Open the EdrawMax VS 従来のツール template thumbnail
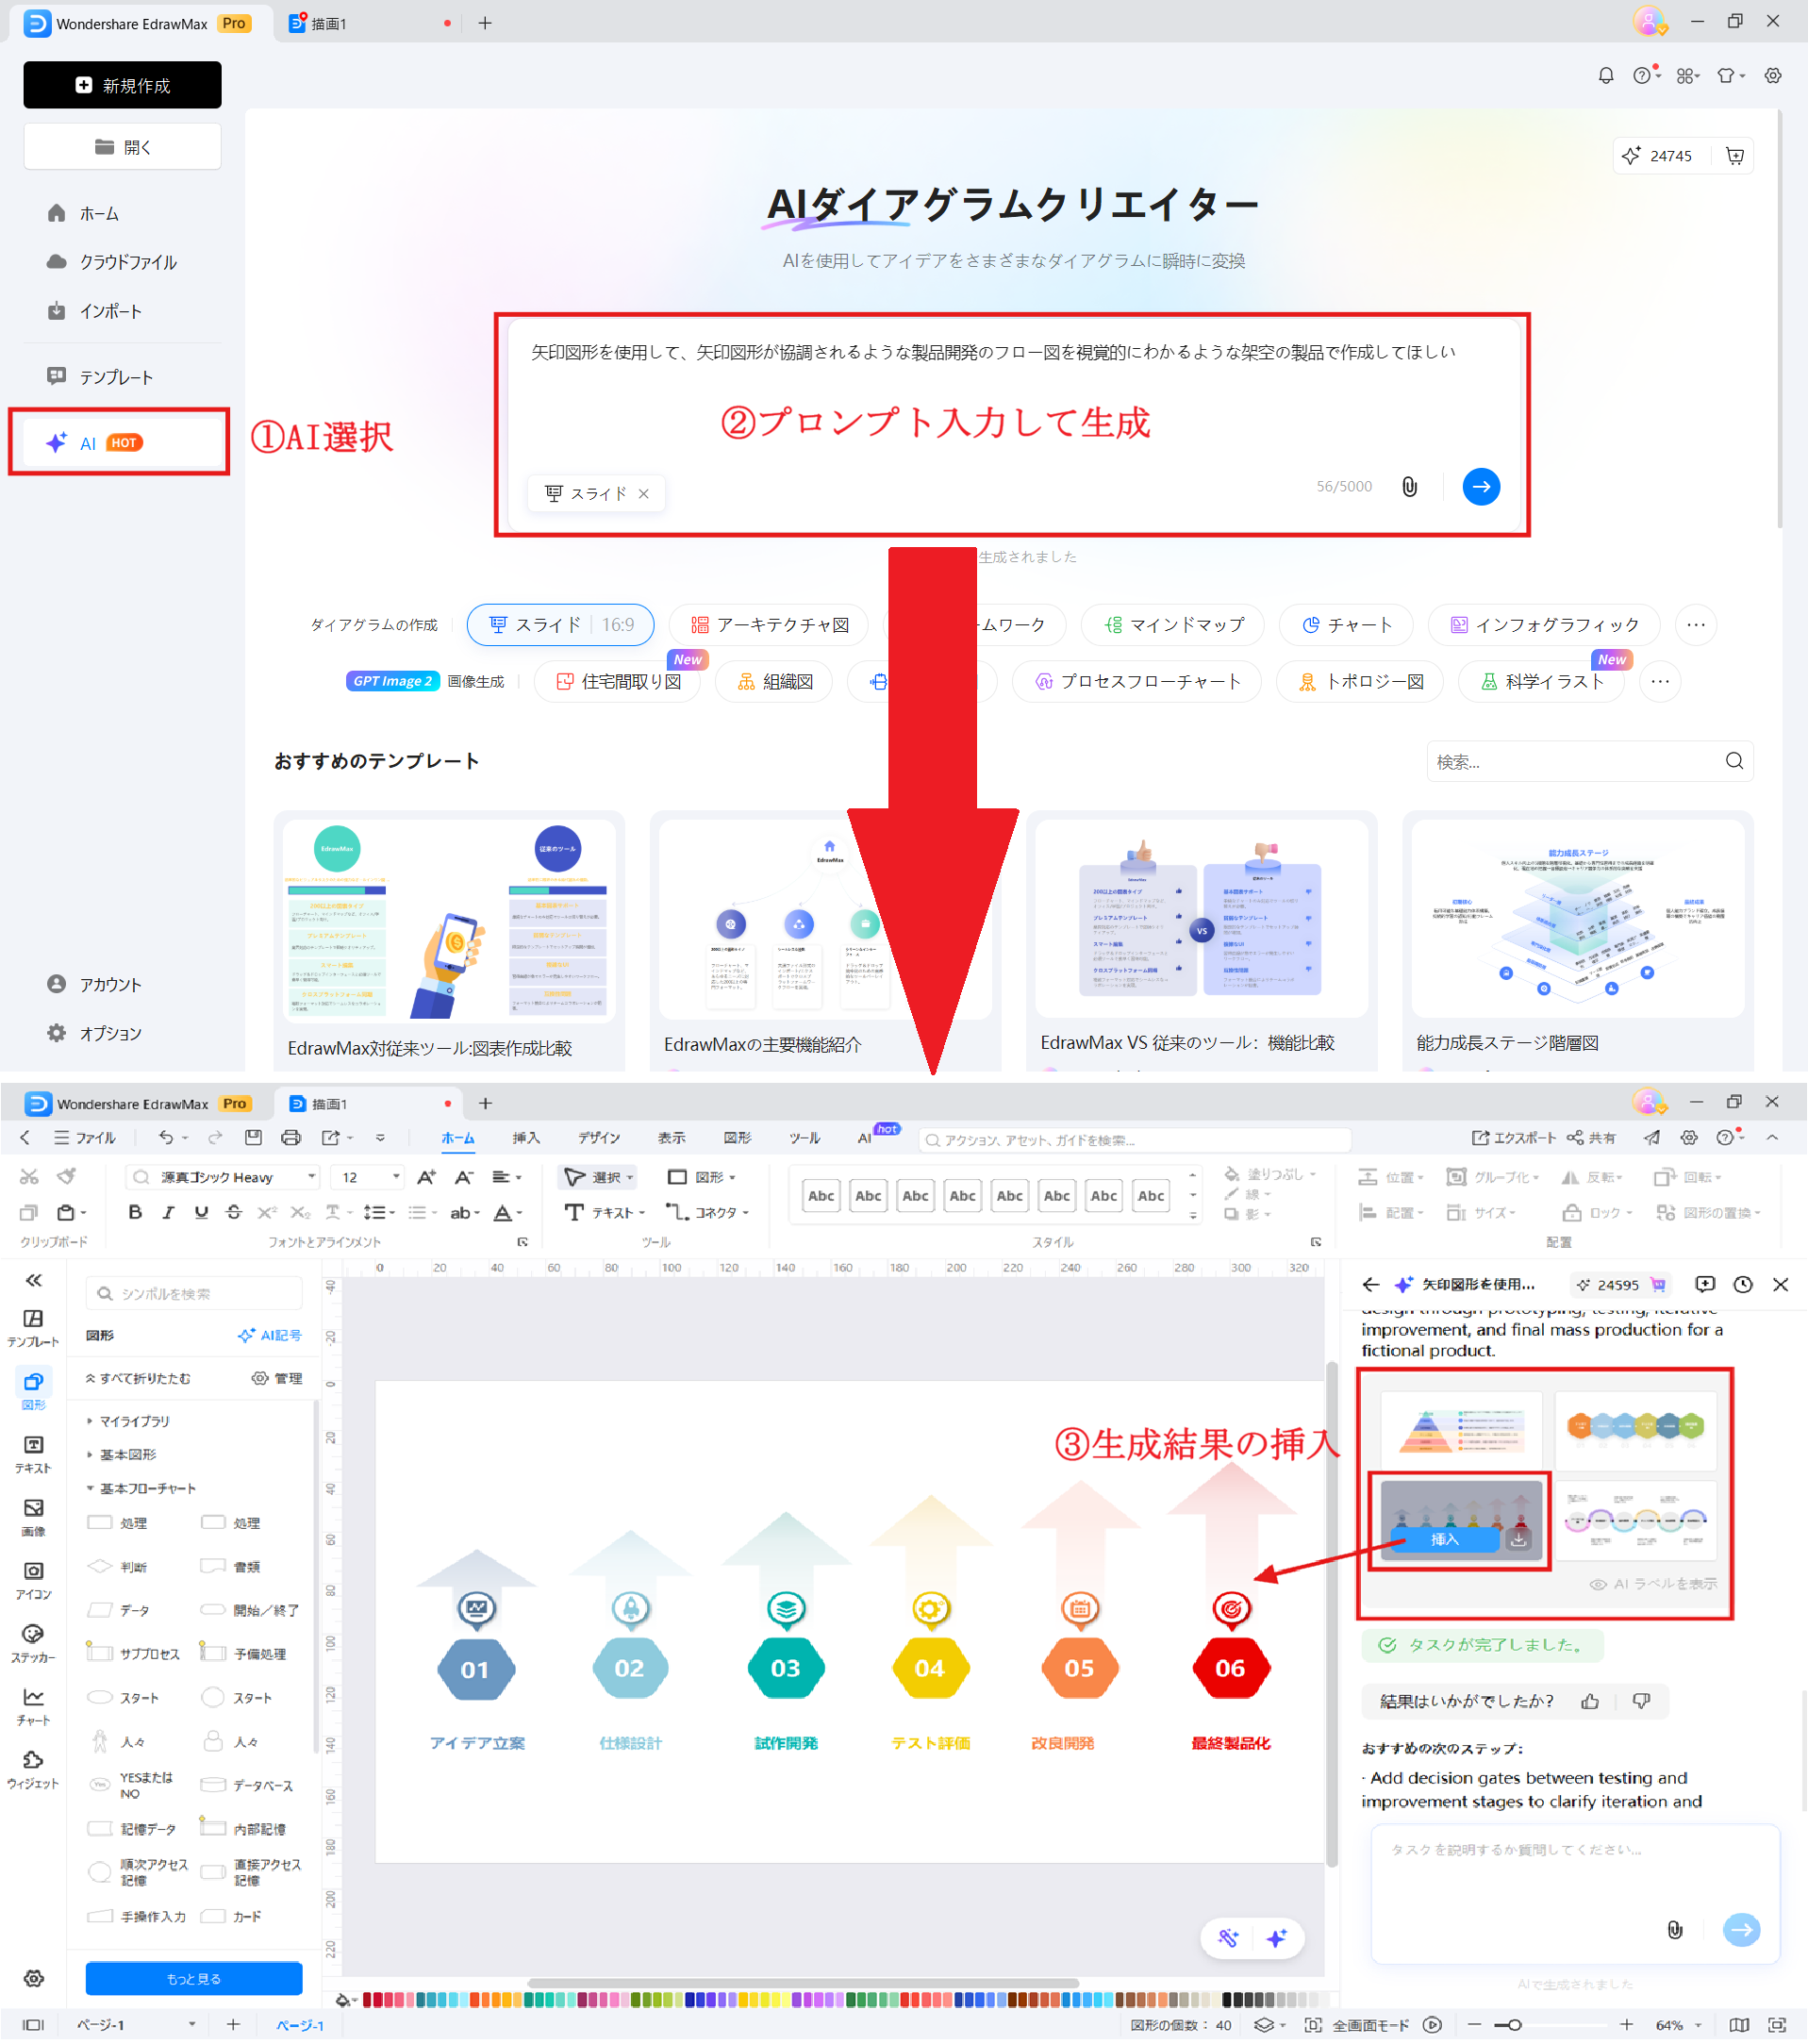This screenshot has height=2044, width=1808. click(x=1201, y=918)
